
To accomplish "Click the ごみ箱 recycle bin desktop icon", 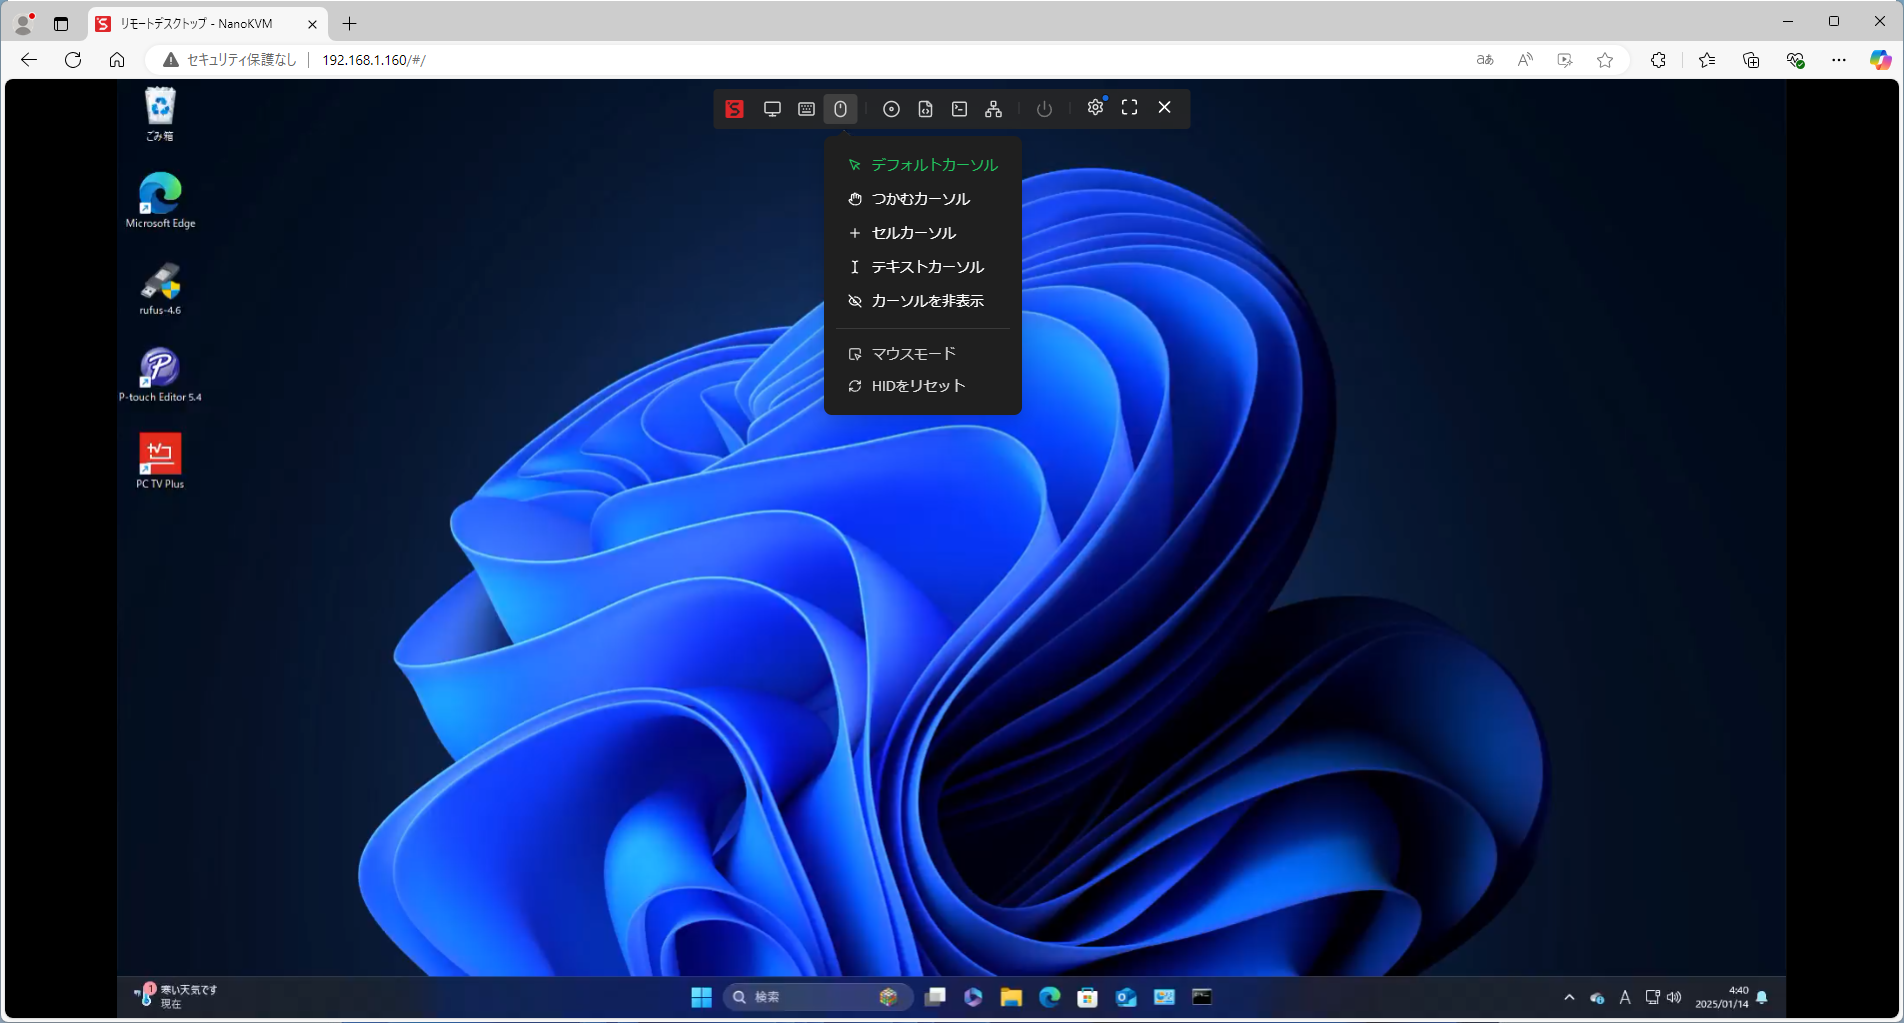I will point(160,114).
